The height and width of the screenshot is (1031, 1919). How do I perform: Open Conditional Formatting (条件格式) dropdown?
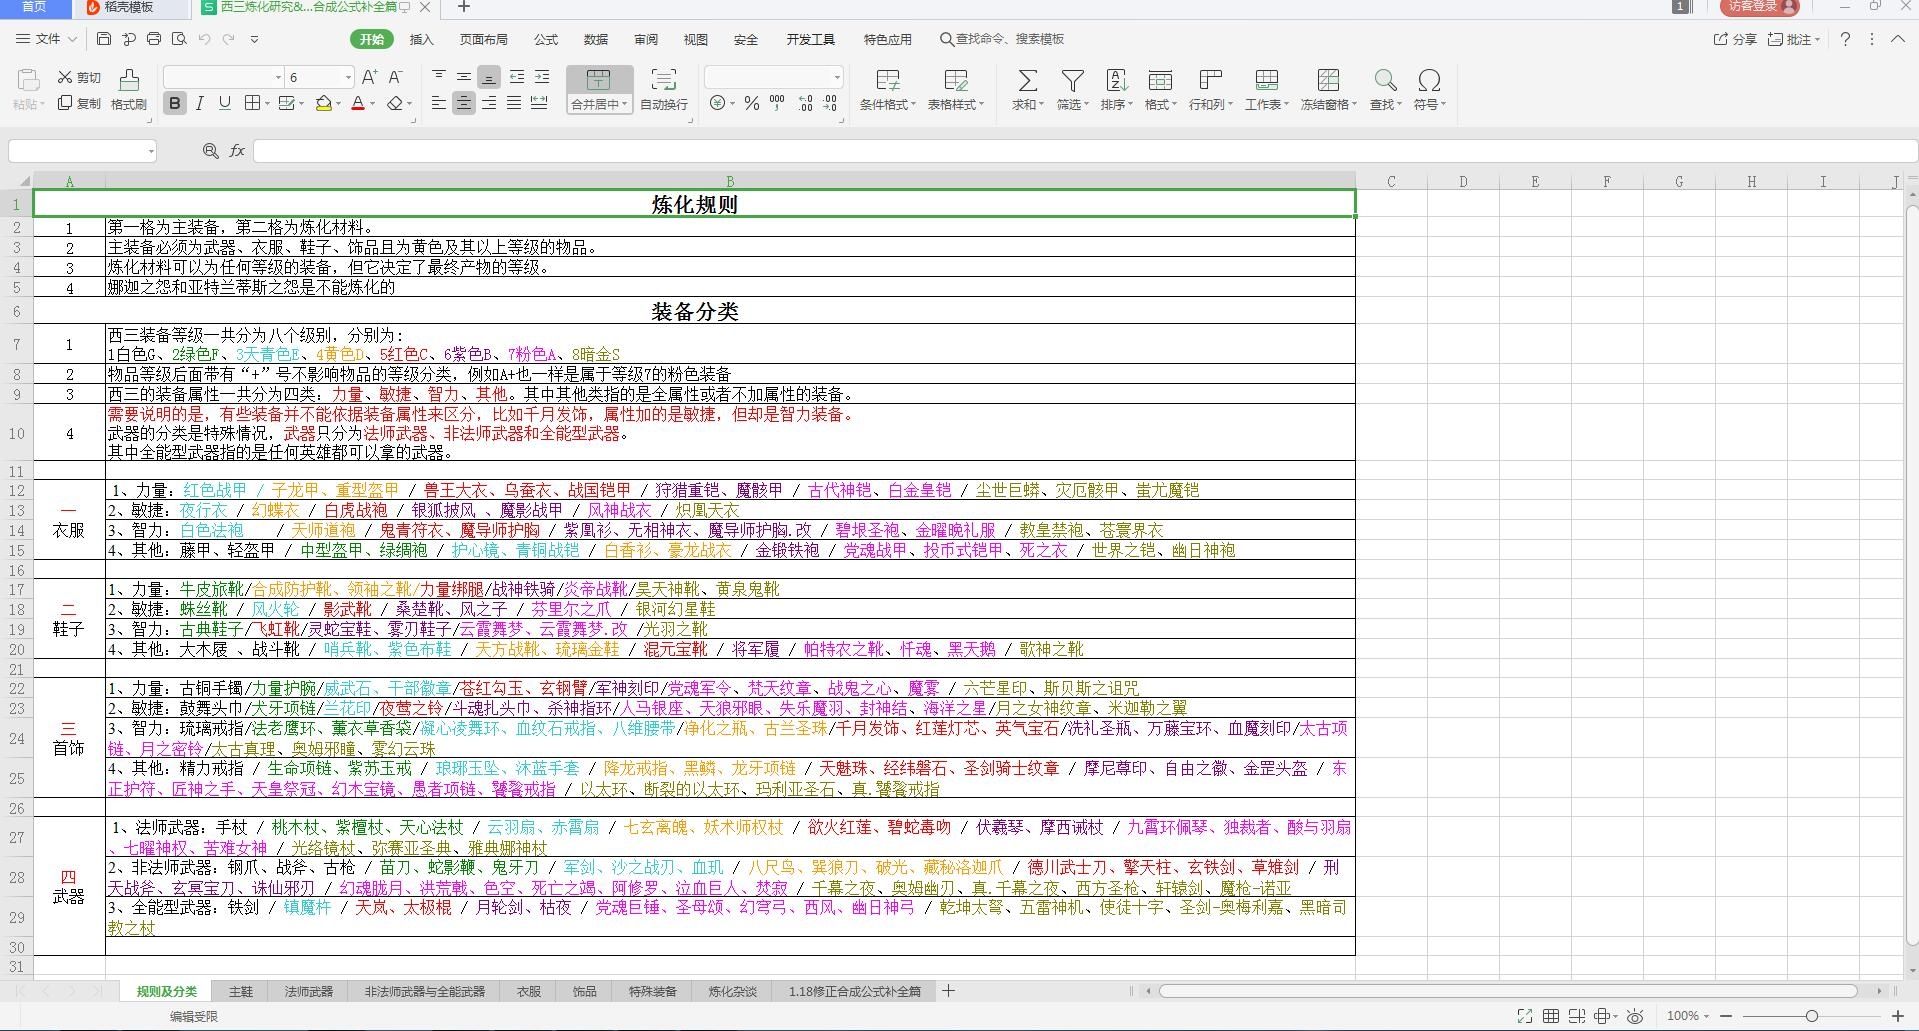887,89
